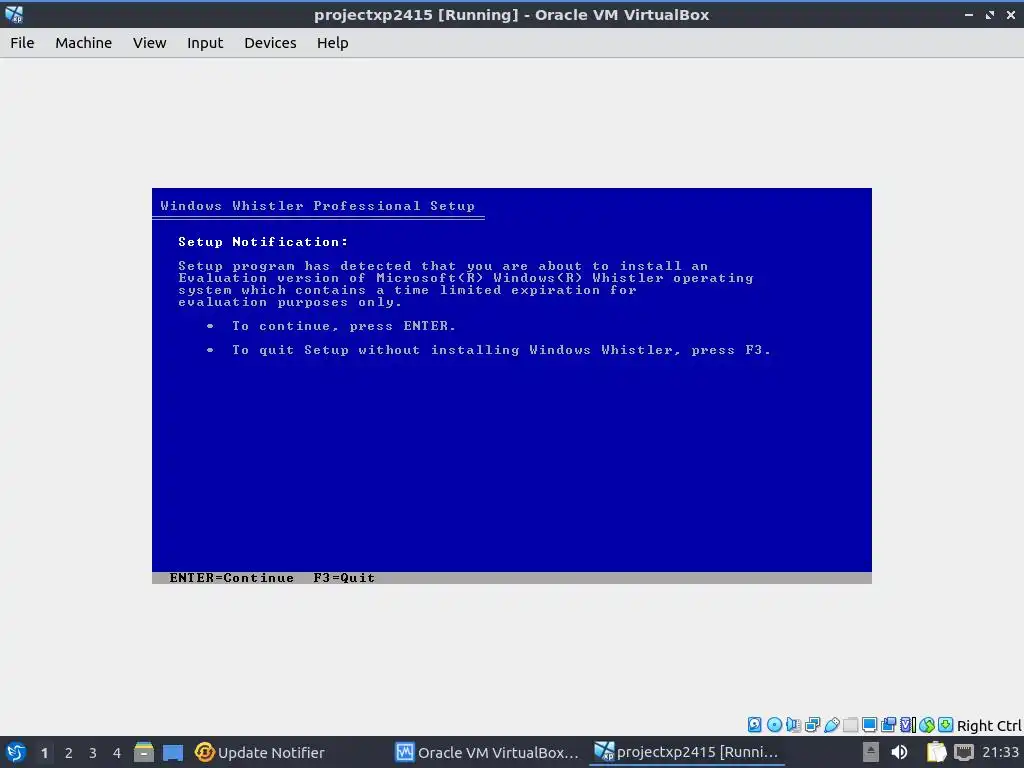Minimize the VirtualBox VM window
The height and width of the screenshot is (768, 1024).
click(969, 14)
